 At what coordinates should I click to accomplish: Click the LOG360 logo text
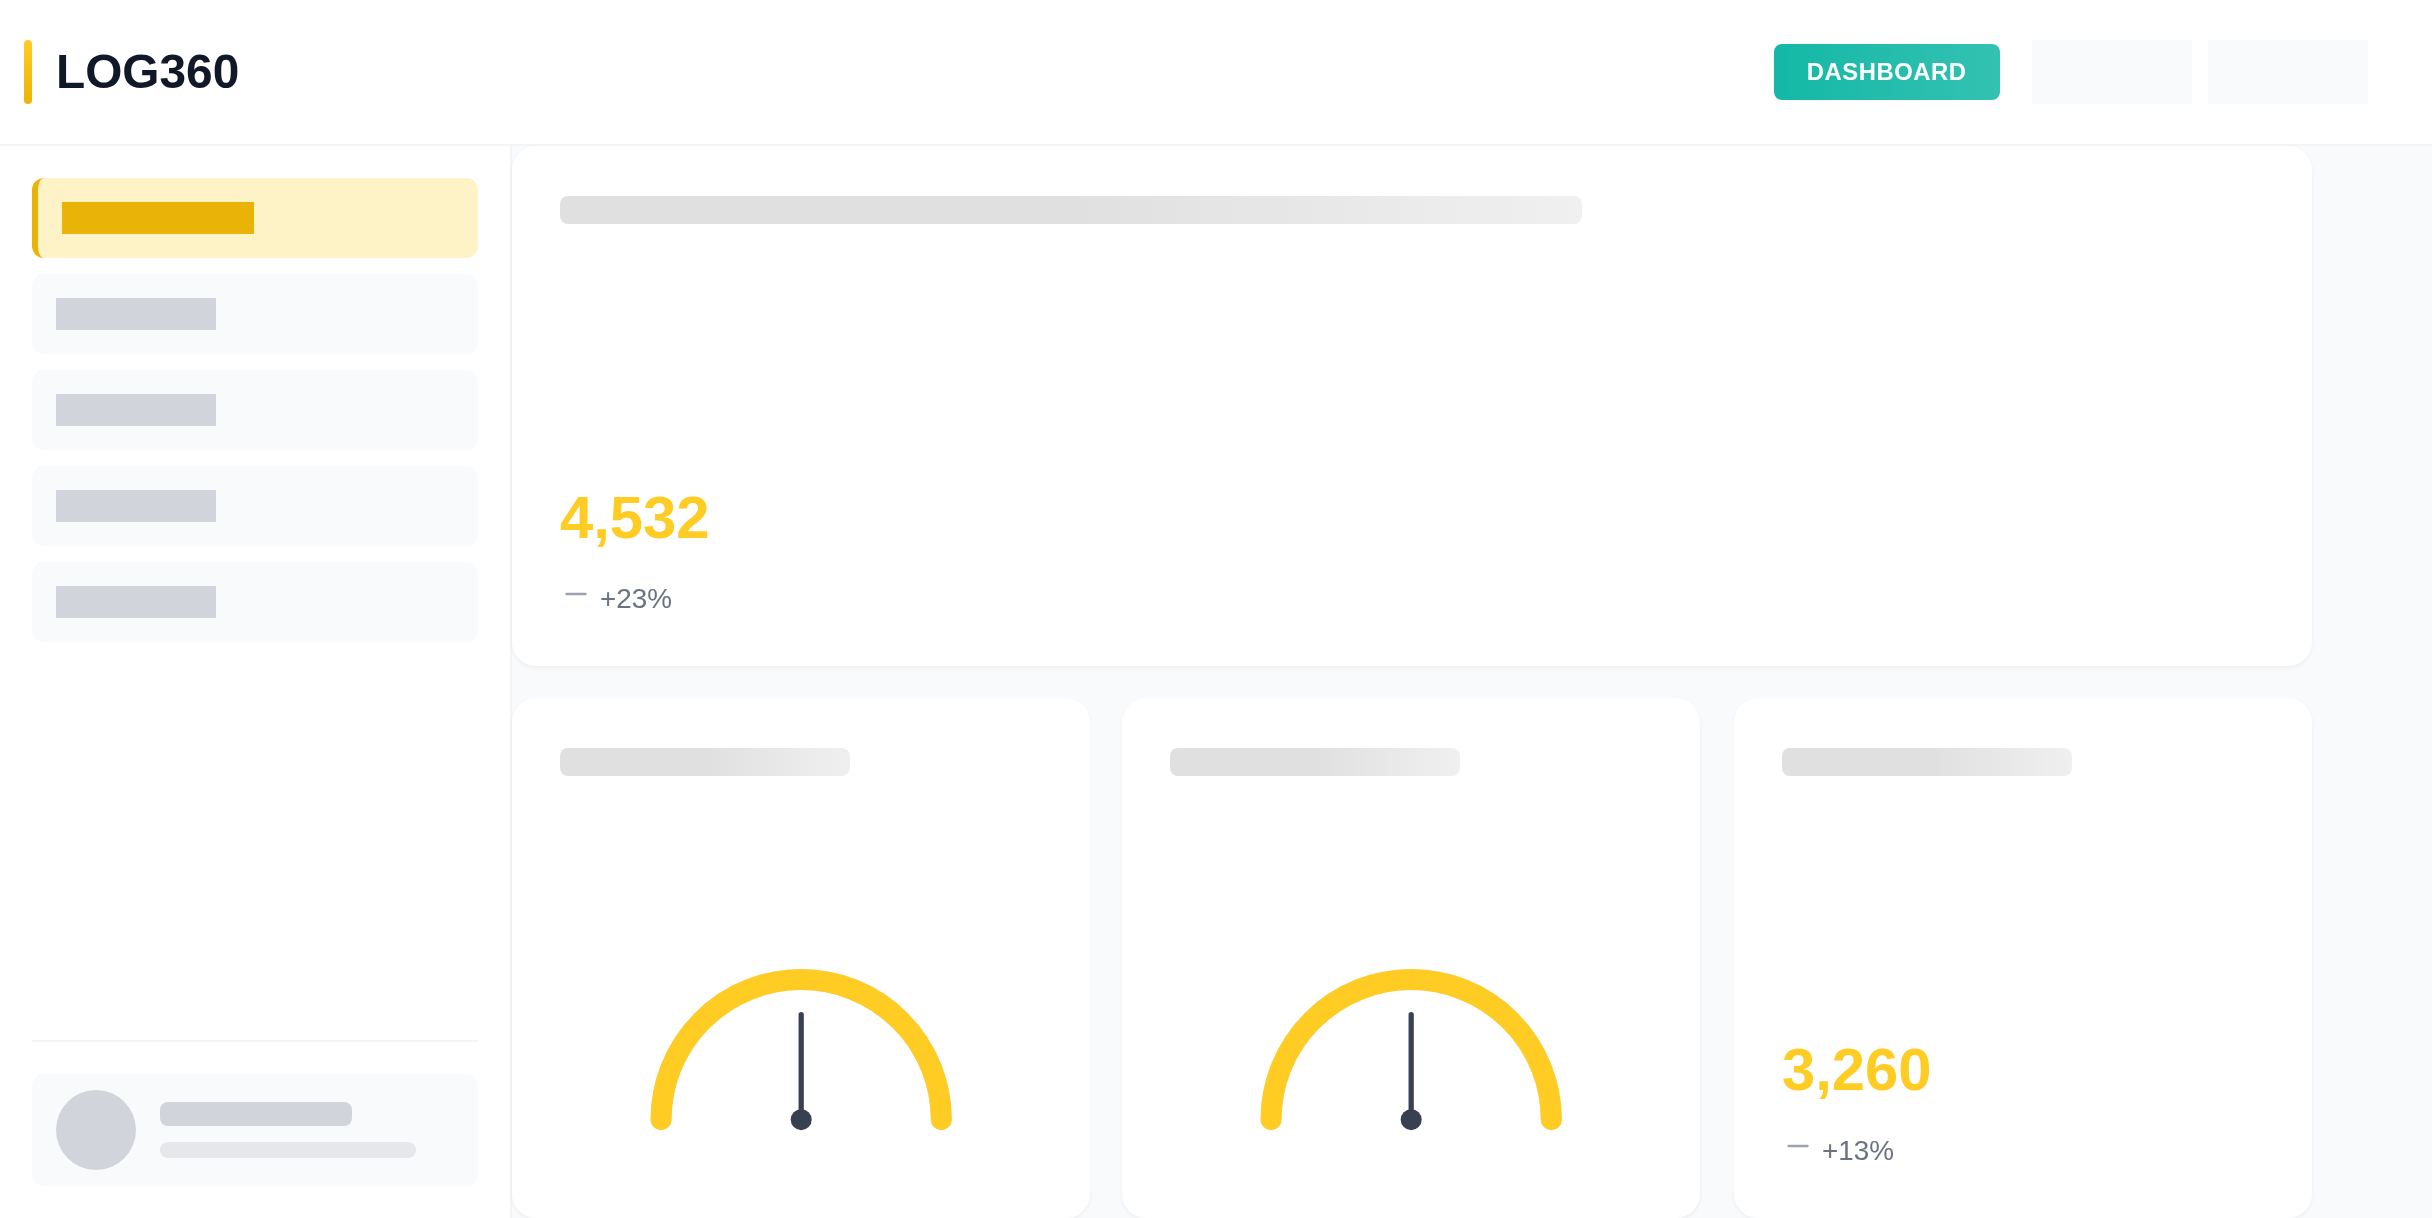click(x=147, y=72)
